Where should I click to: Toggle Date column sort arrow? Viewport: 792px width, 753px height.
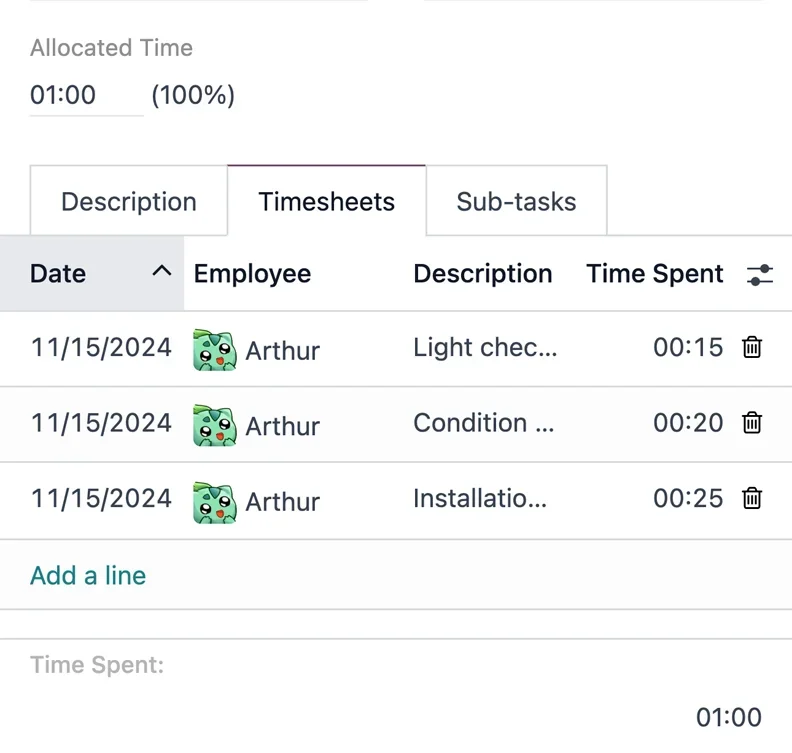click(x=161, y=272)
